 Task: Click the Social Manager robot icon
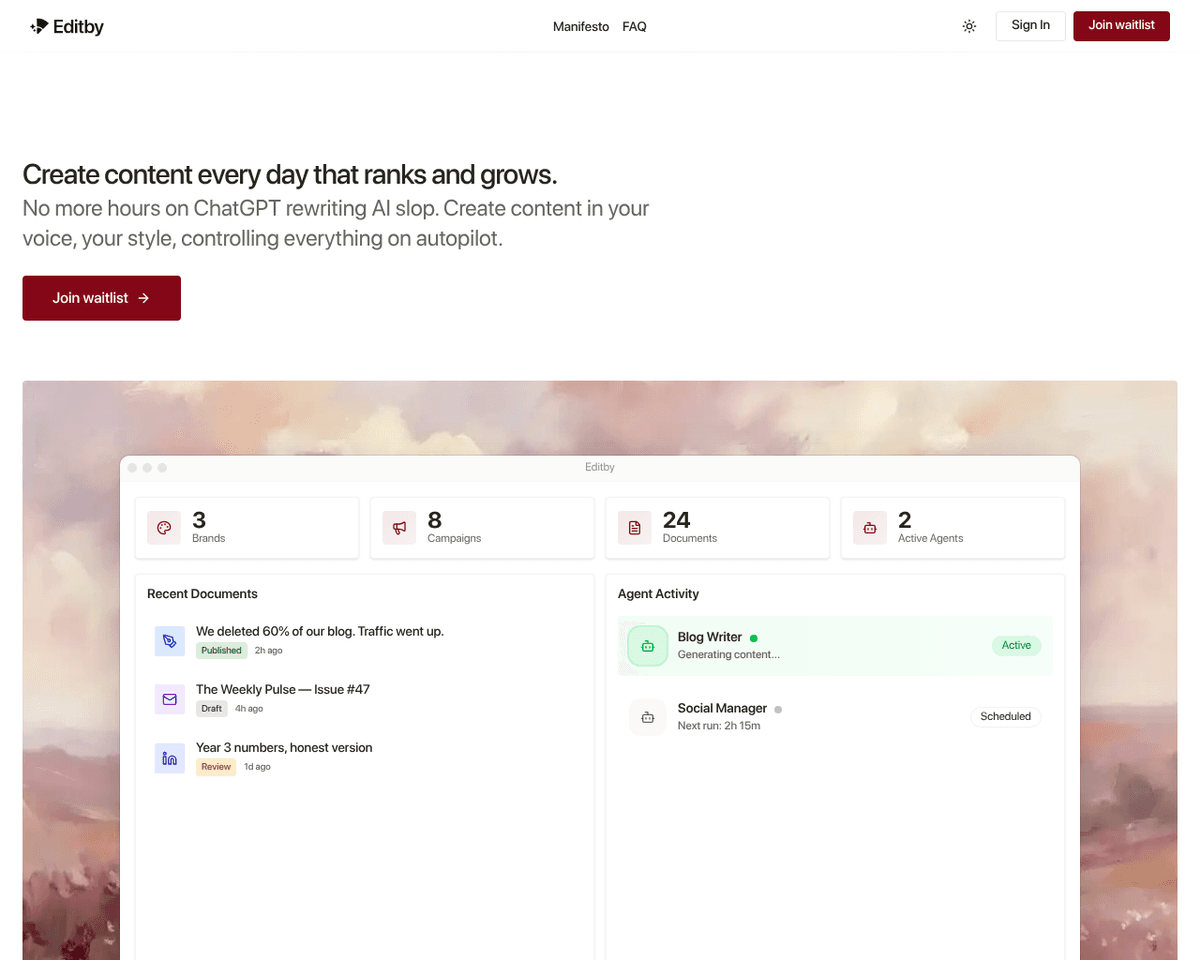648,717
